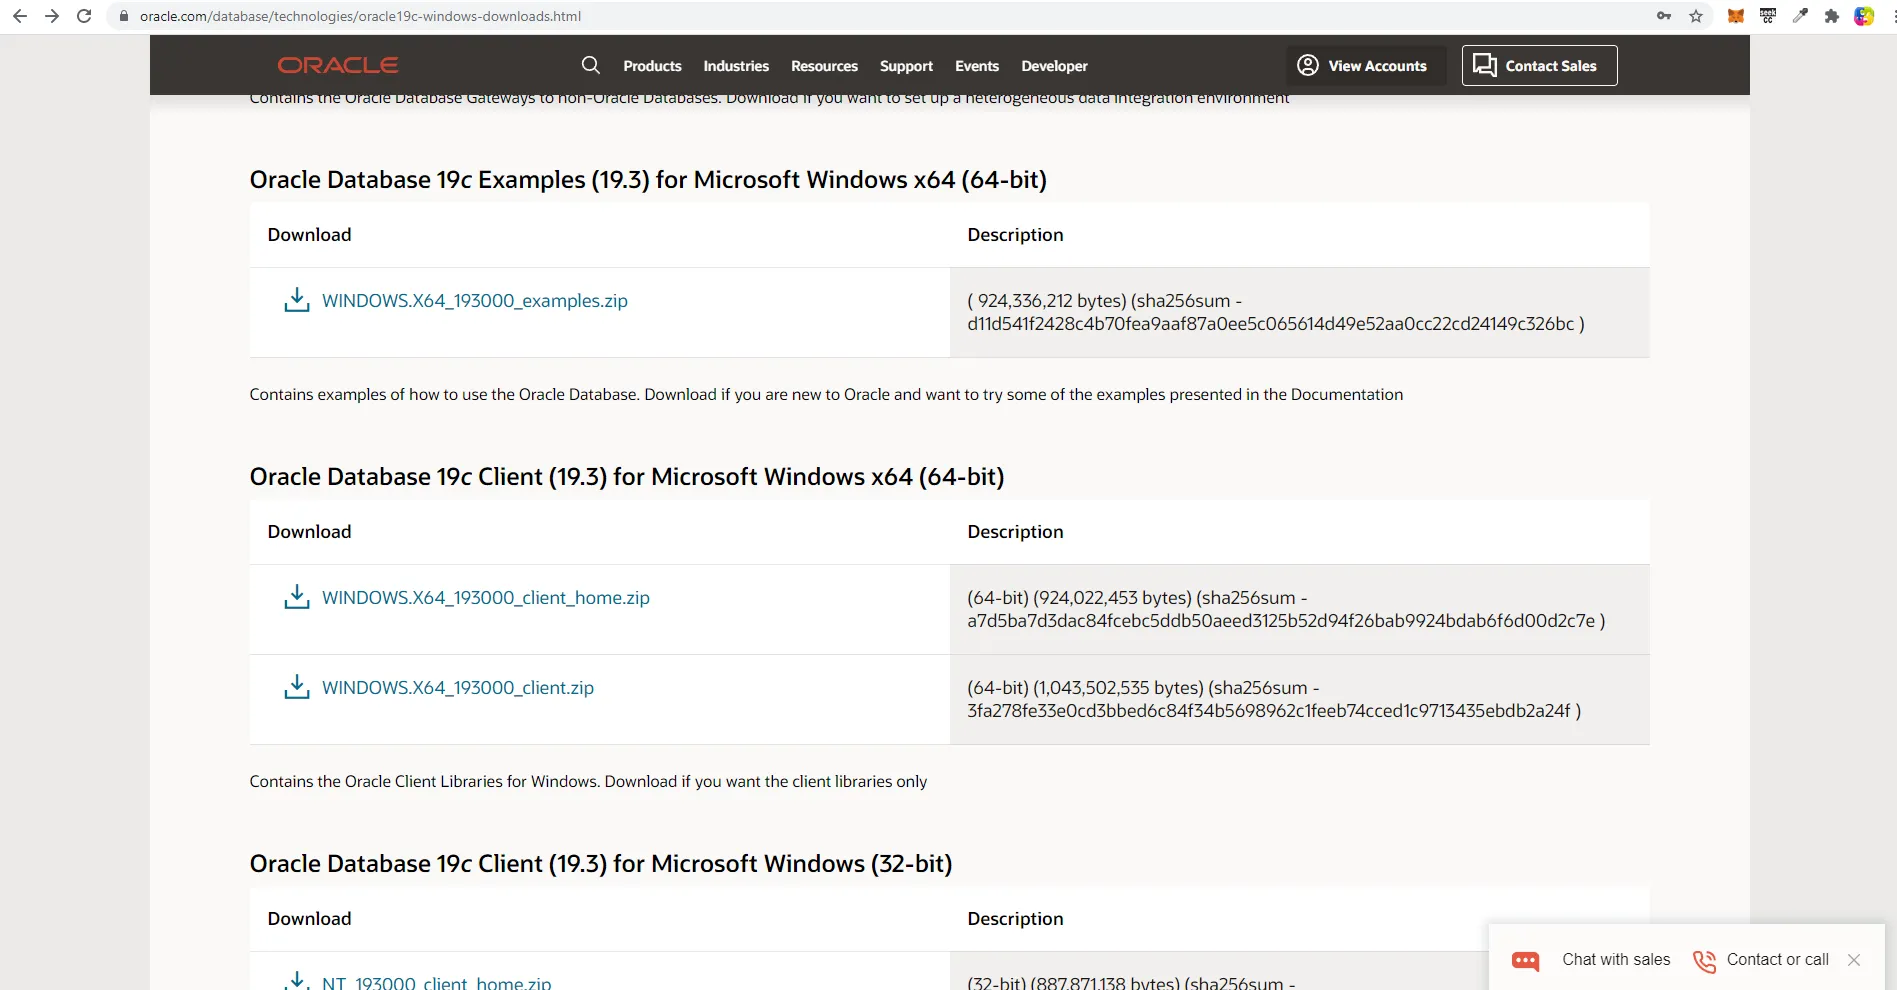Image resolution: width=1897 pixels, height=990 pixels.
Task: Open the MetaMask fox extension
Action: coord(1736,16)
